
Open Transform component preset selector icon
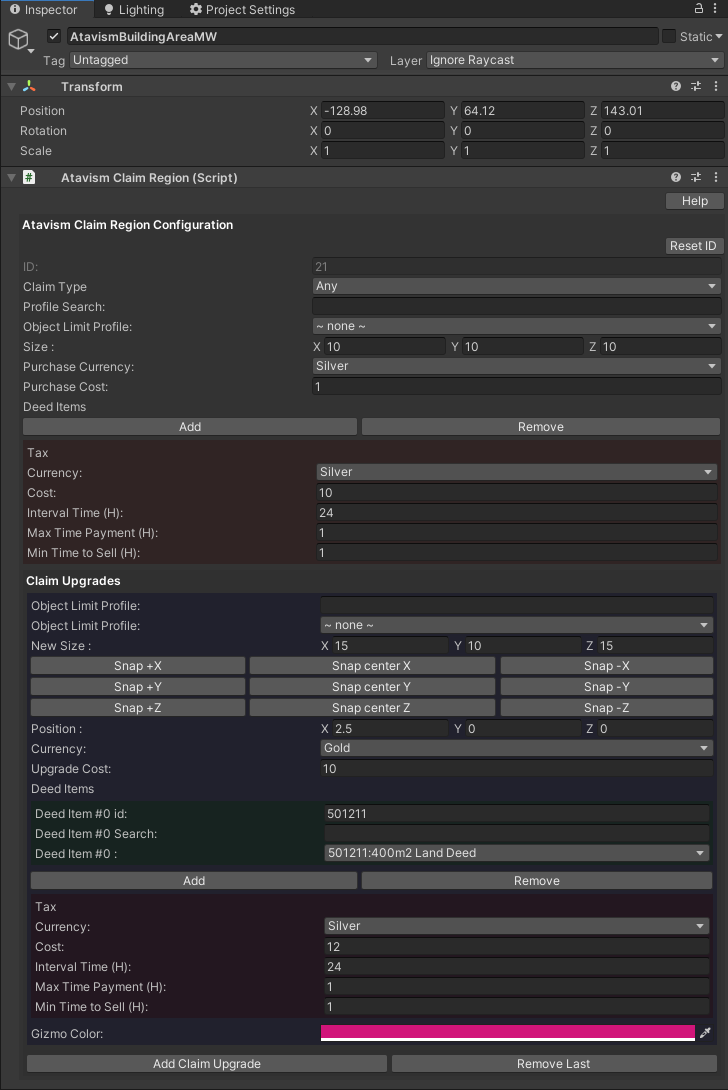[x=696, y=87]
